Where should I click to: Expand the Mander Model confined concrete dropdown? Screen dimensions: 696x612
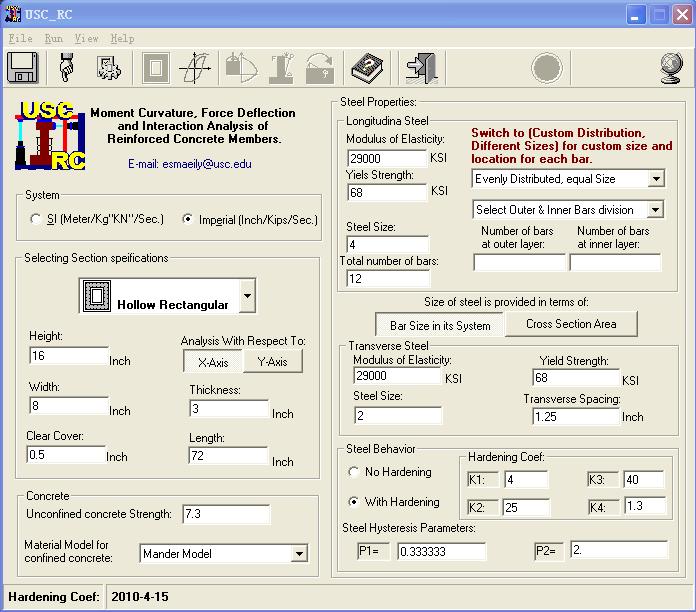pyautogui.click(x=299, y=553)
